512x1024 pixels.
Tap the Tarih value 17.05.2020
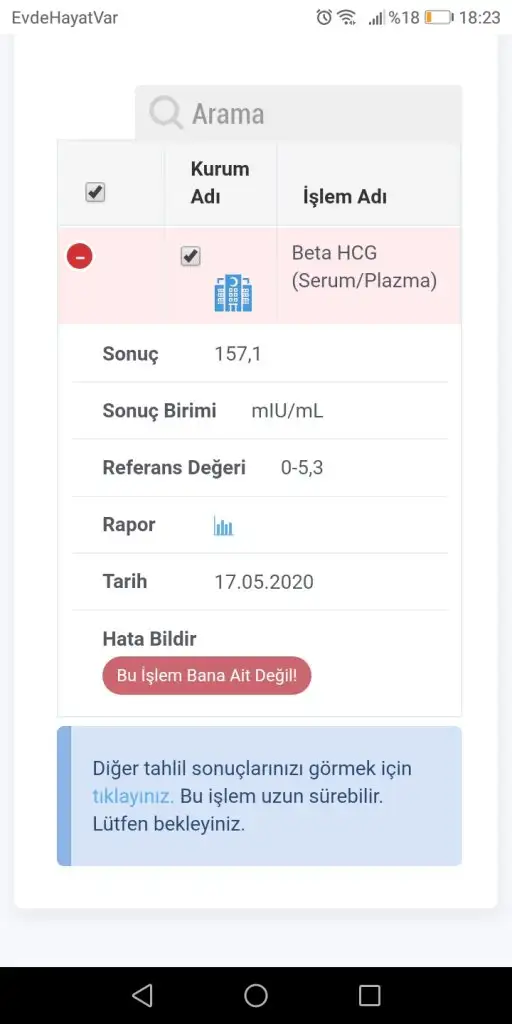pos(264,582)
